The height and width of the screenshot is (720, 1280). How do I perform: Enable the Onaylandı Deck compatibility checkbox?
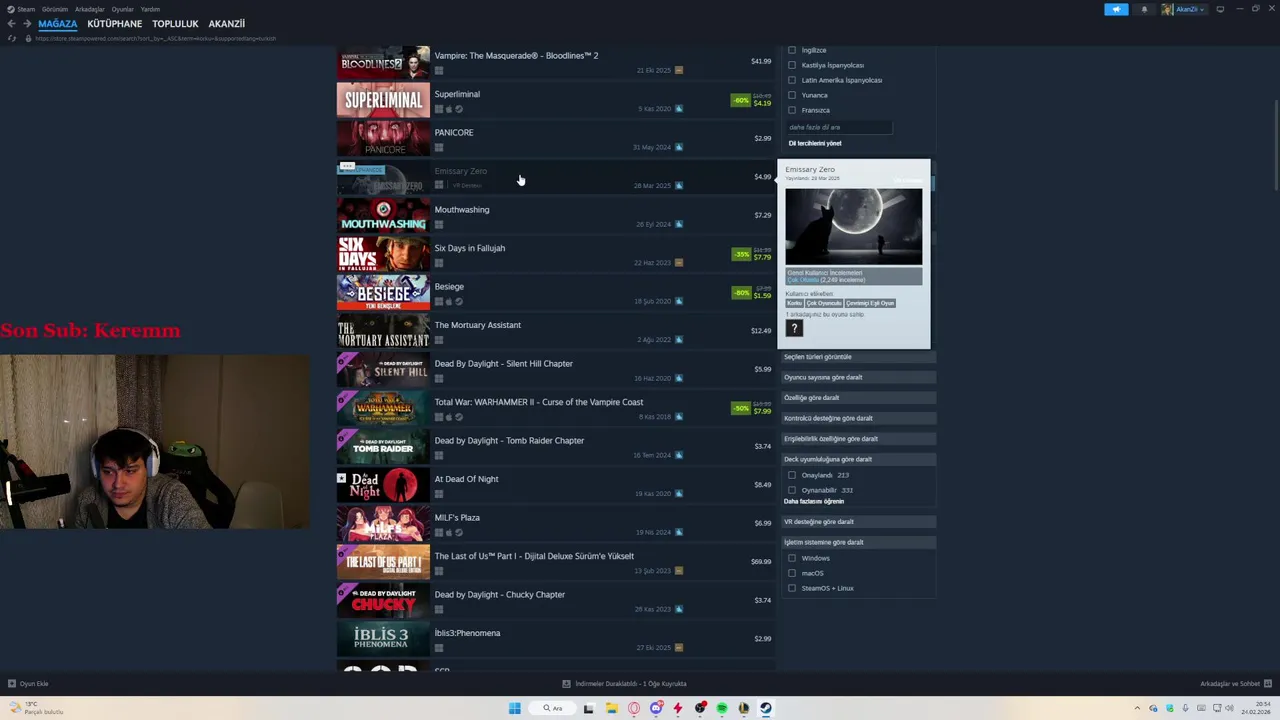pyautogui.click(x=792, y=475)
